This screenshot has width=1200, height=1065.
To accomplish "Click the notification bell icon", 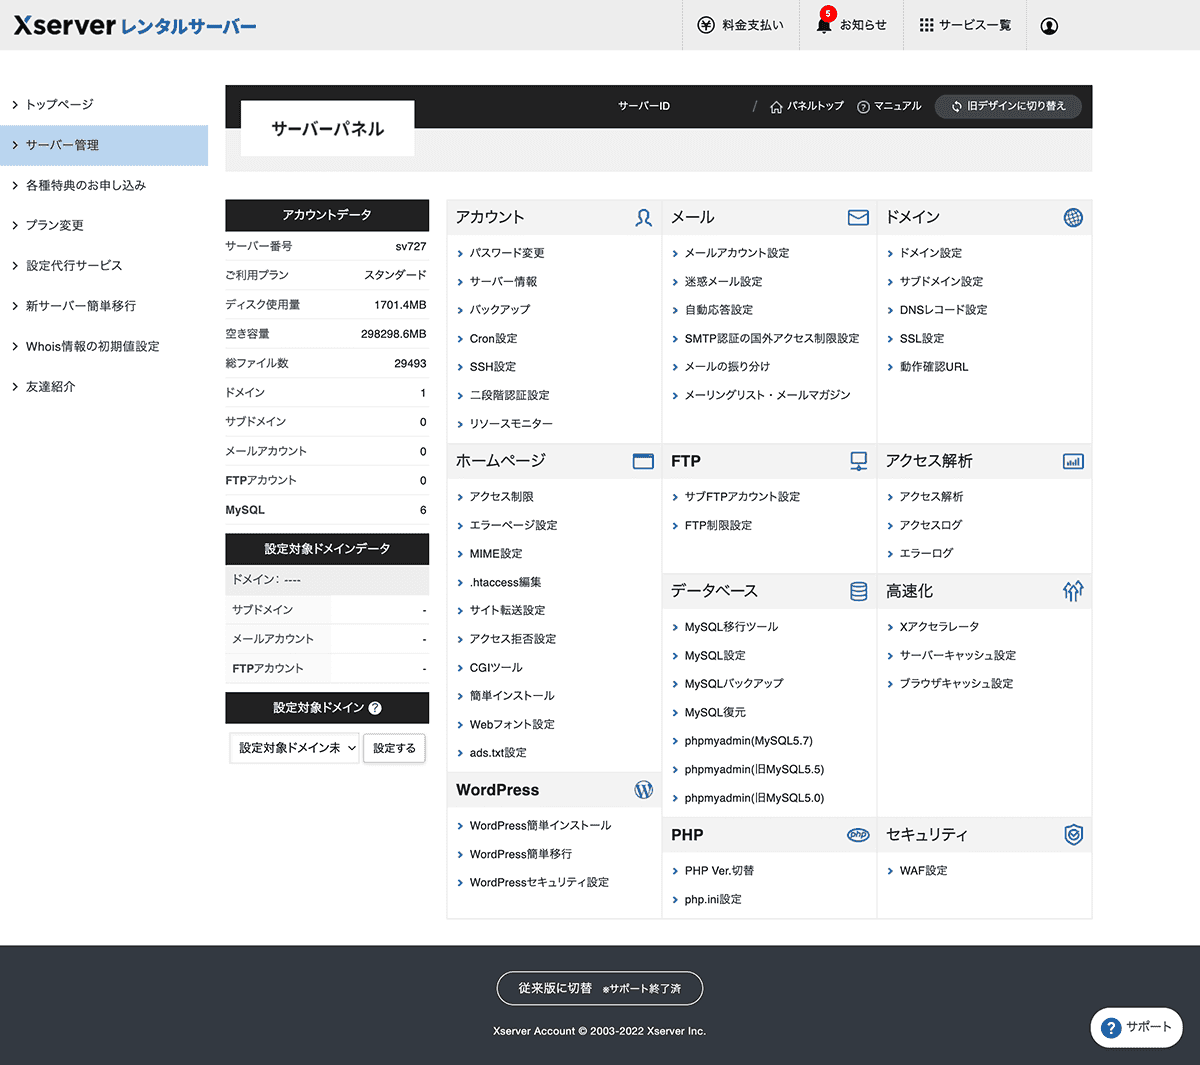I will pos(824,25).
